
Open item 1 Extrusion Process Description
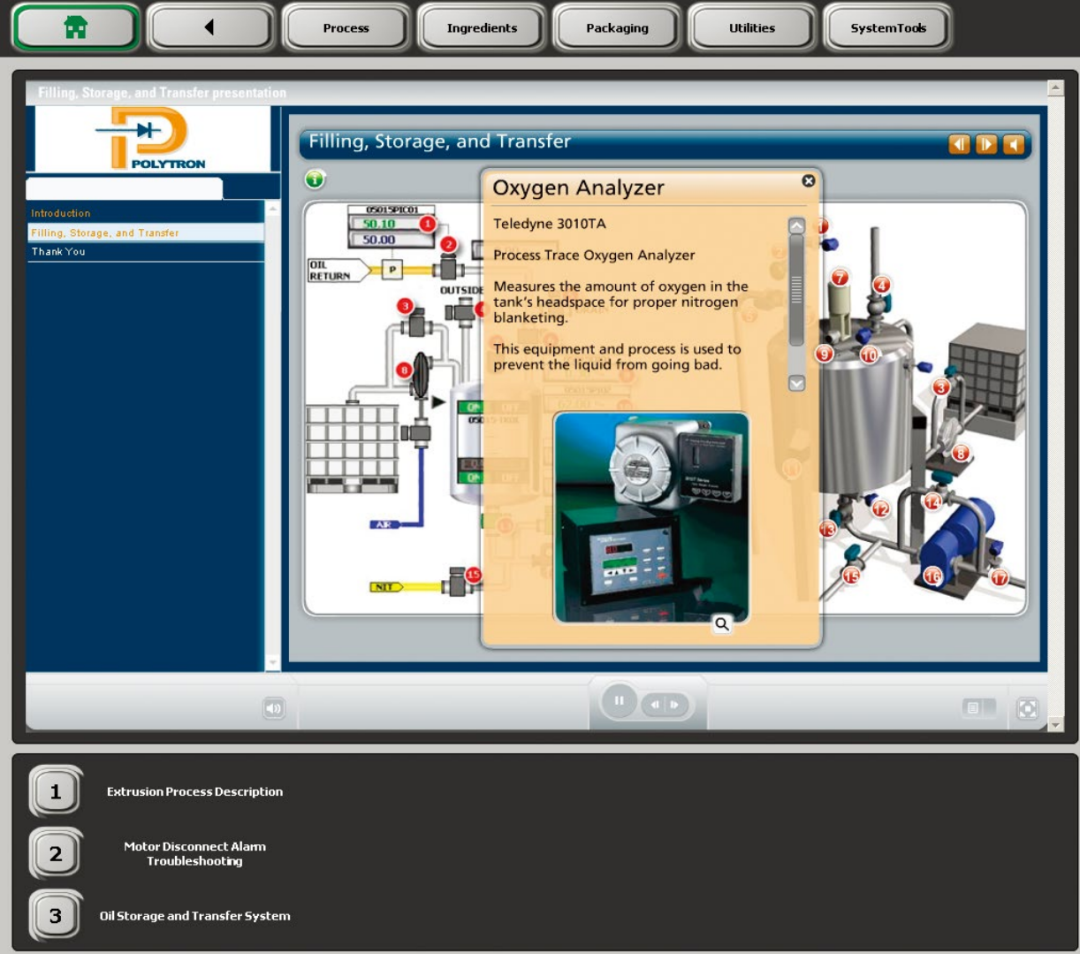coord(56,791)
